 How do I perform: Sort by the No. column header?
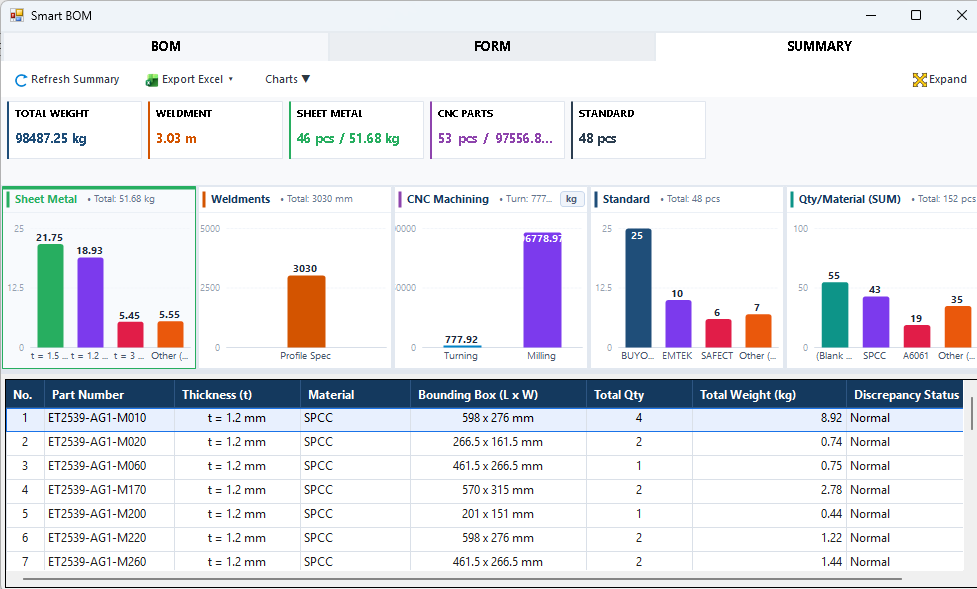click(25, 395)
